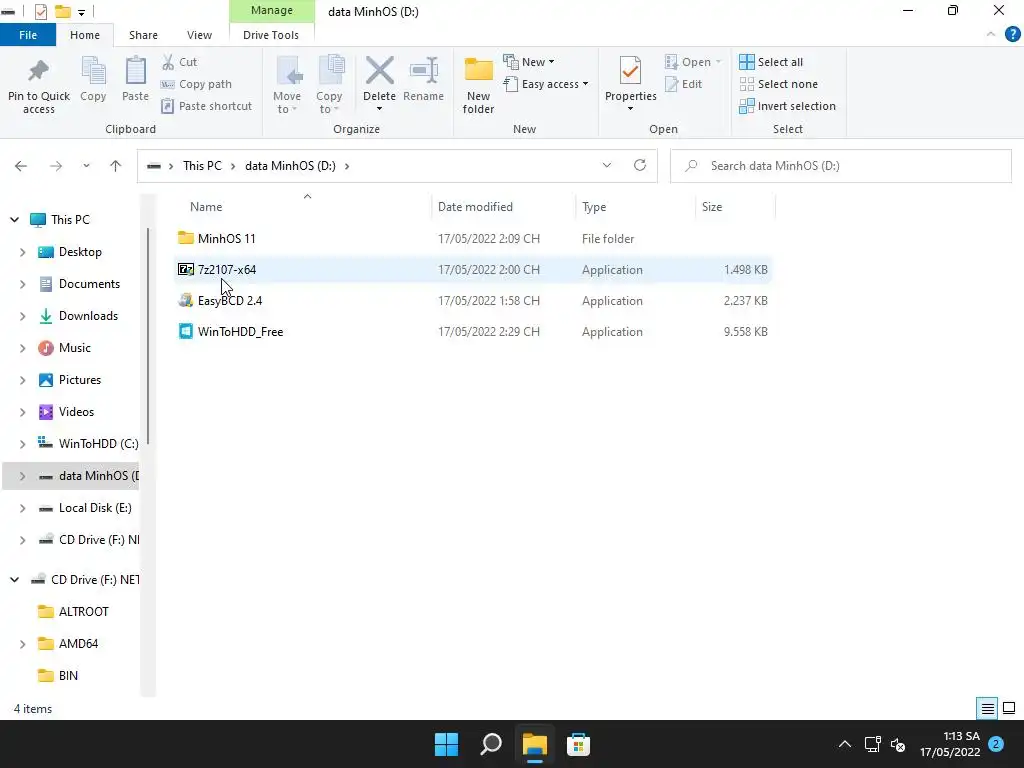Click the Help question mark icon
The height and width of the screenshot is (768, 1024).
coord(1012,35)
